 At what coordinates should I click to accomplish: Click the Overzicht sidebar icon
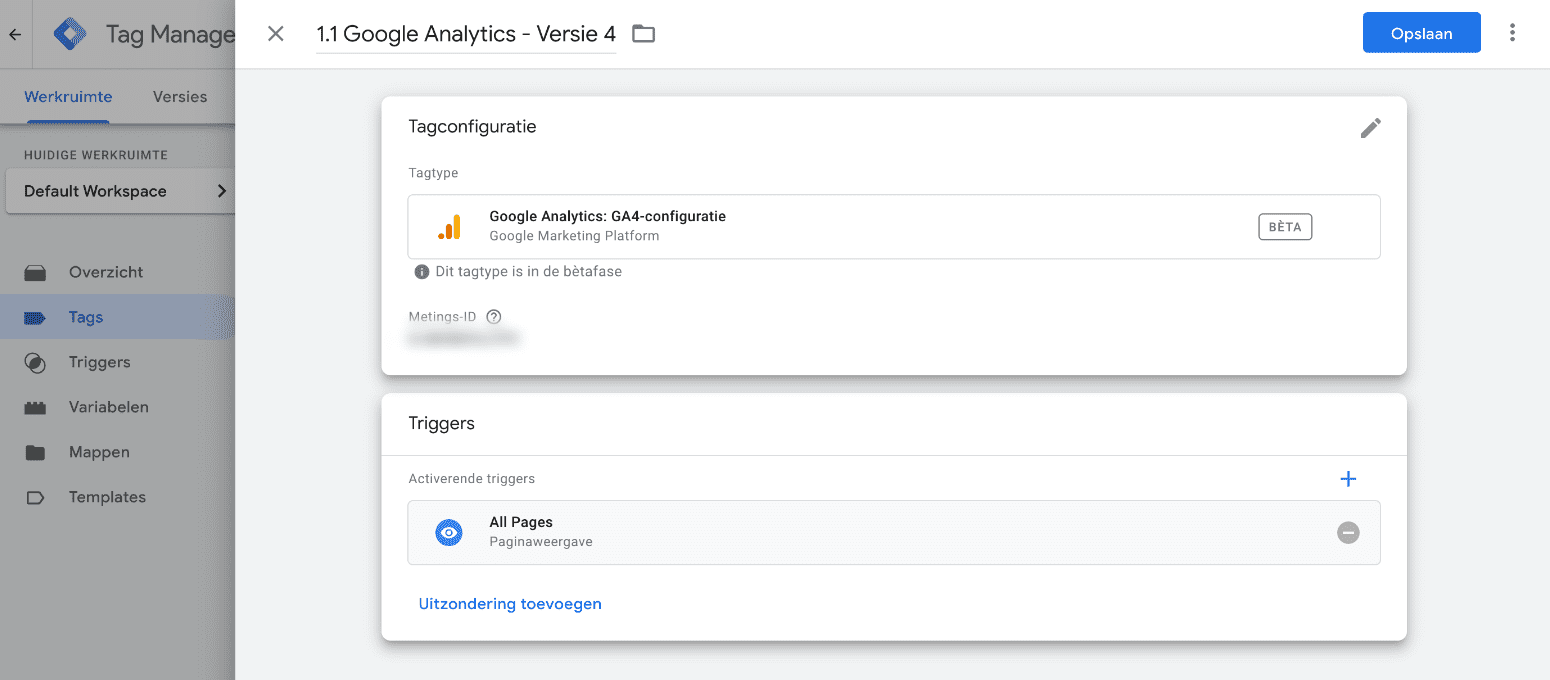click(x=35, y=272)
